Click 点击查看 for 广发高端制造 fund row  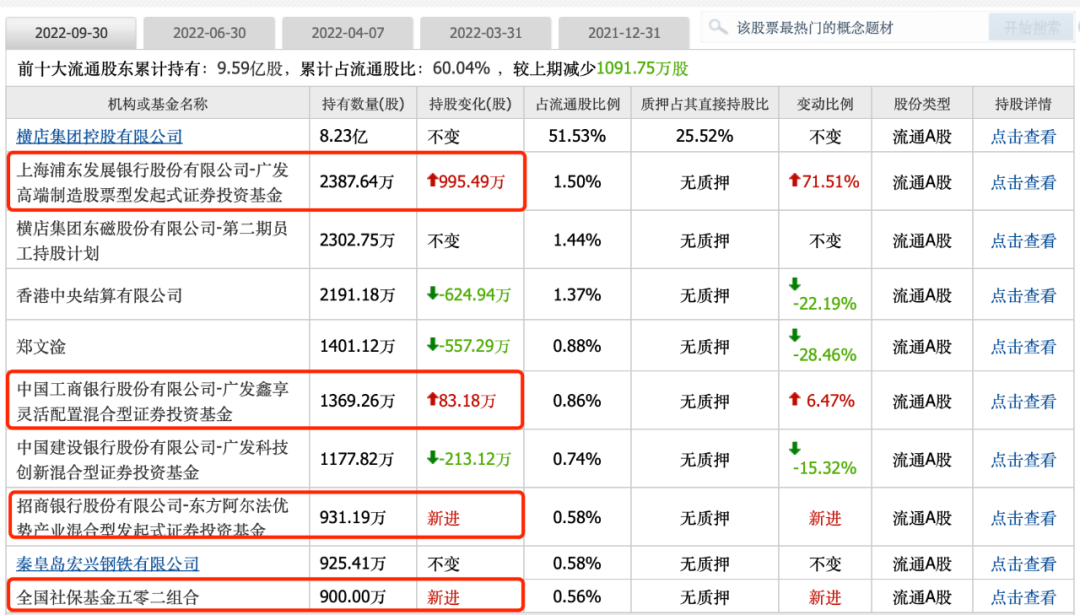coord(1023,183)
